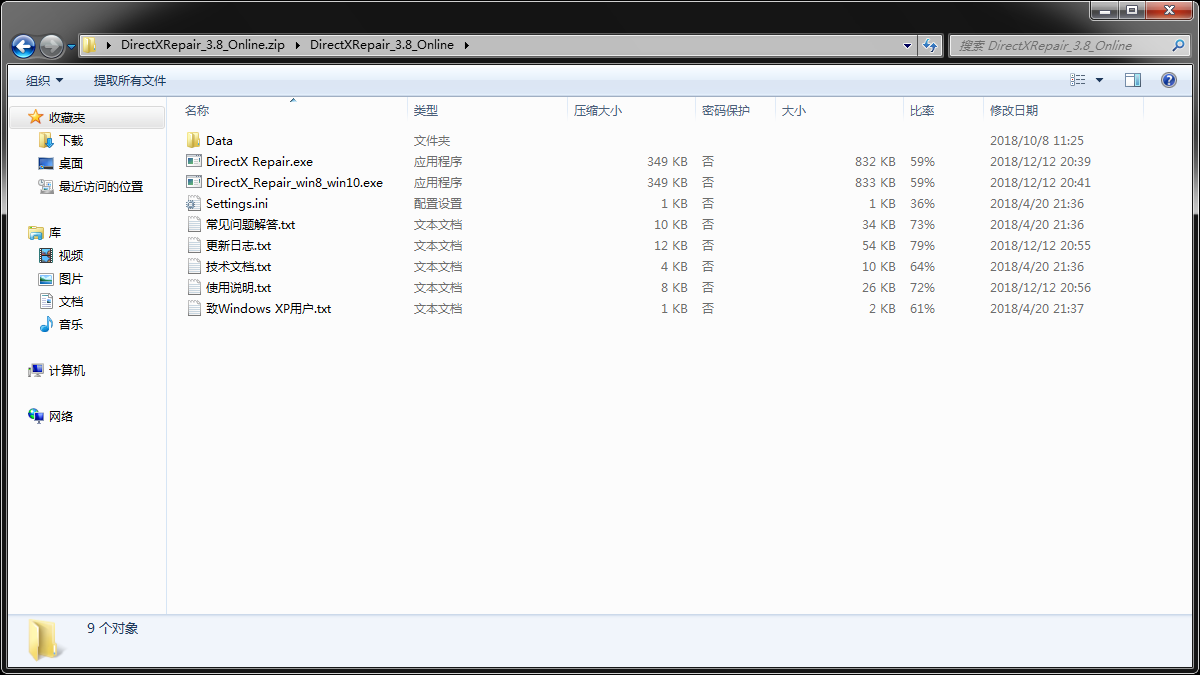Click the icon of DirectX_Repair_win8_win10.exe

tap(194, 182)
